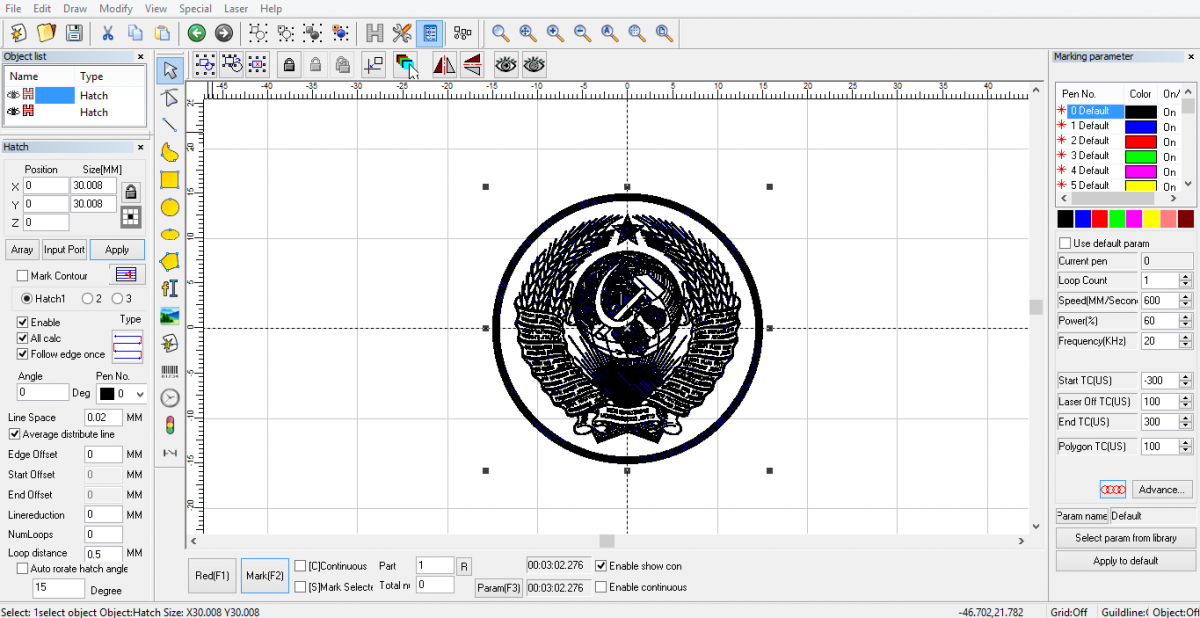Increase Loop Count with spinner up arrow
Image resolution: width=1200 pixels, height=618 pixels.
click(x=1186, y=277)
